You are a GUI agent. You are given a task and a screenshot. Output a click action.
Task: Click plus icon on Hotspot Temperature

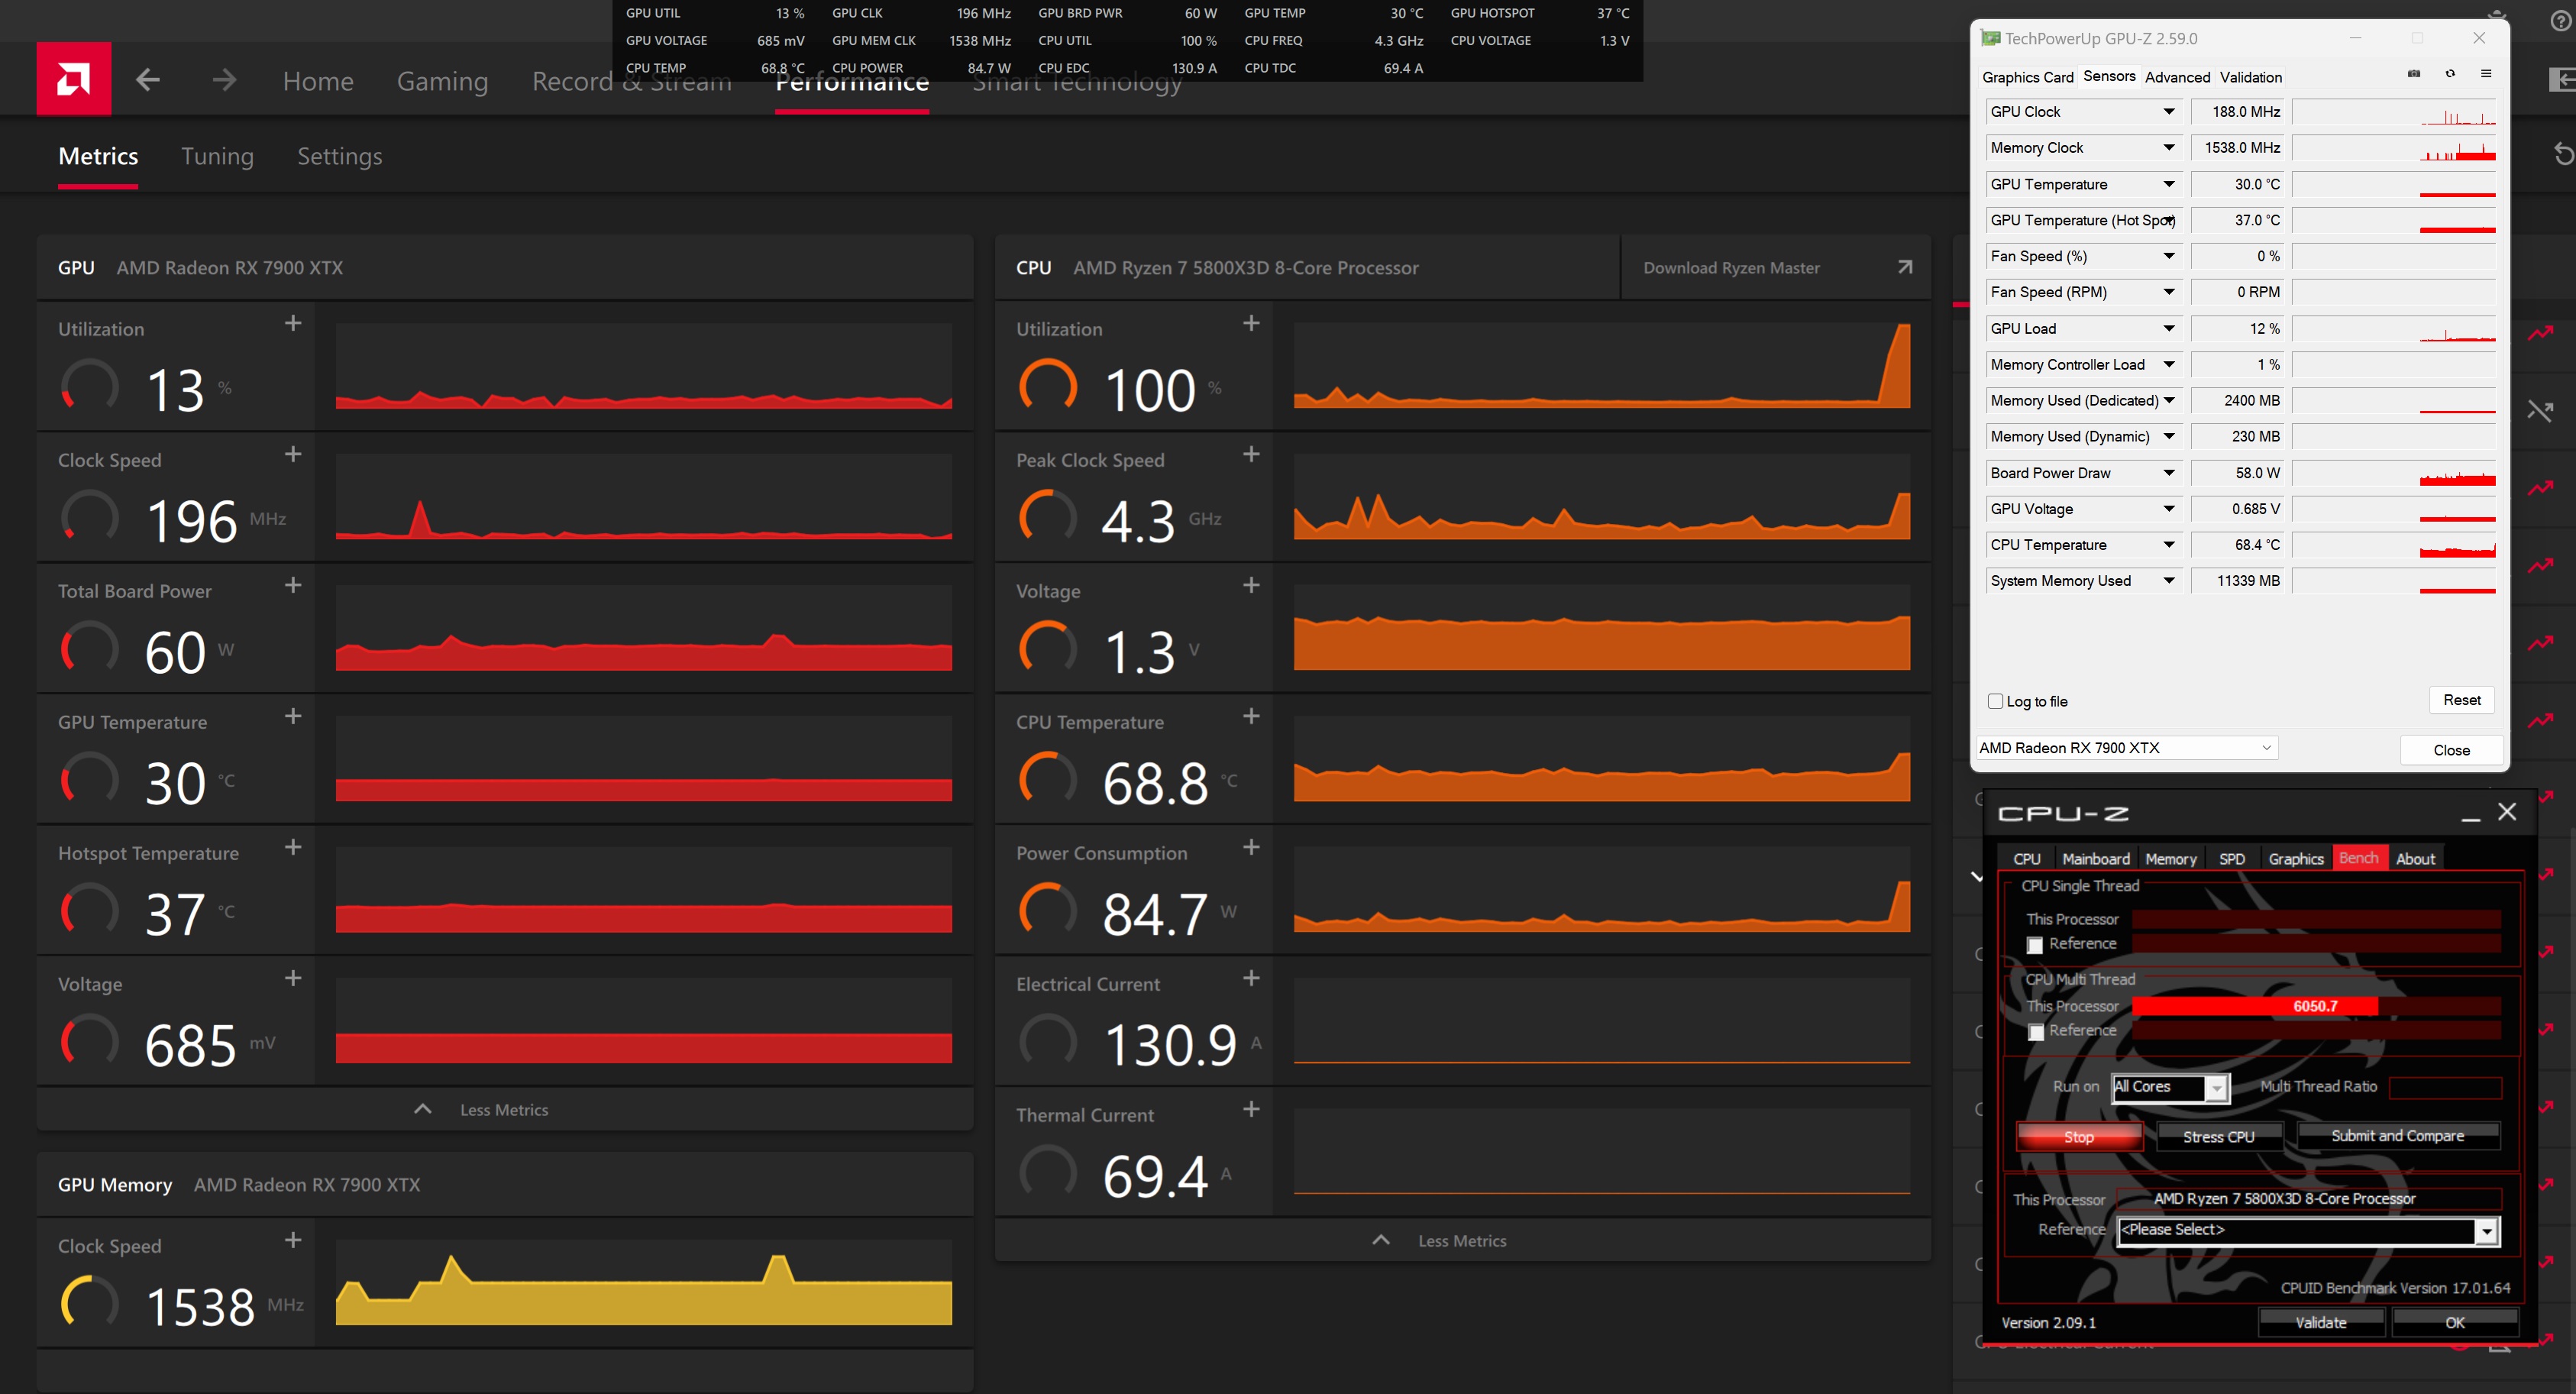pyautogui.click(x=293, y=847)
